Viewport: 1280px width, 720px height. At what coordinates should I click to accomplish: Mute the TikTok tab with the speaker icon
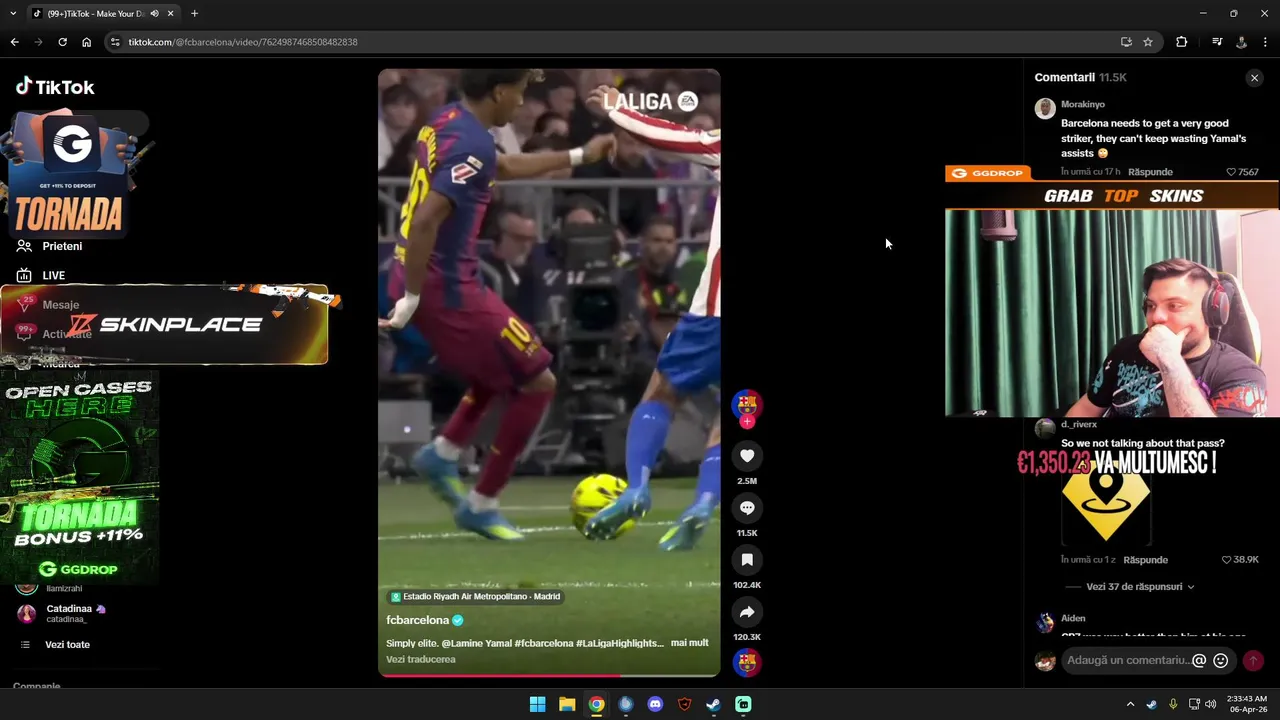pos(154,14)
